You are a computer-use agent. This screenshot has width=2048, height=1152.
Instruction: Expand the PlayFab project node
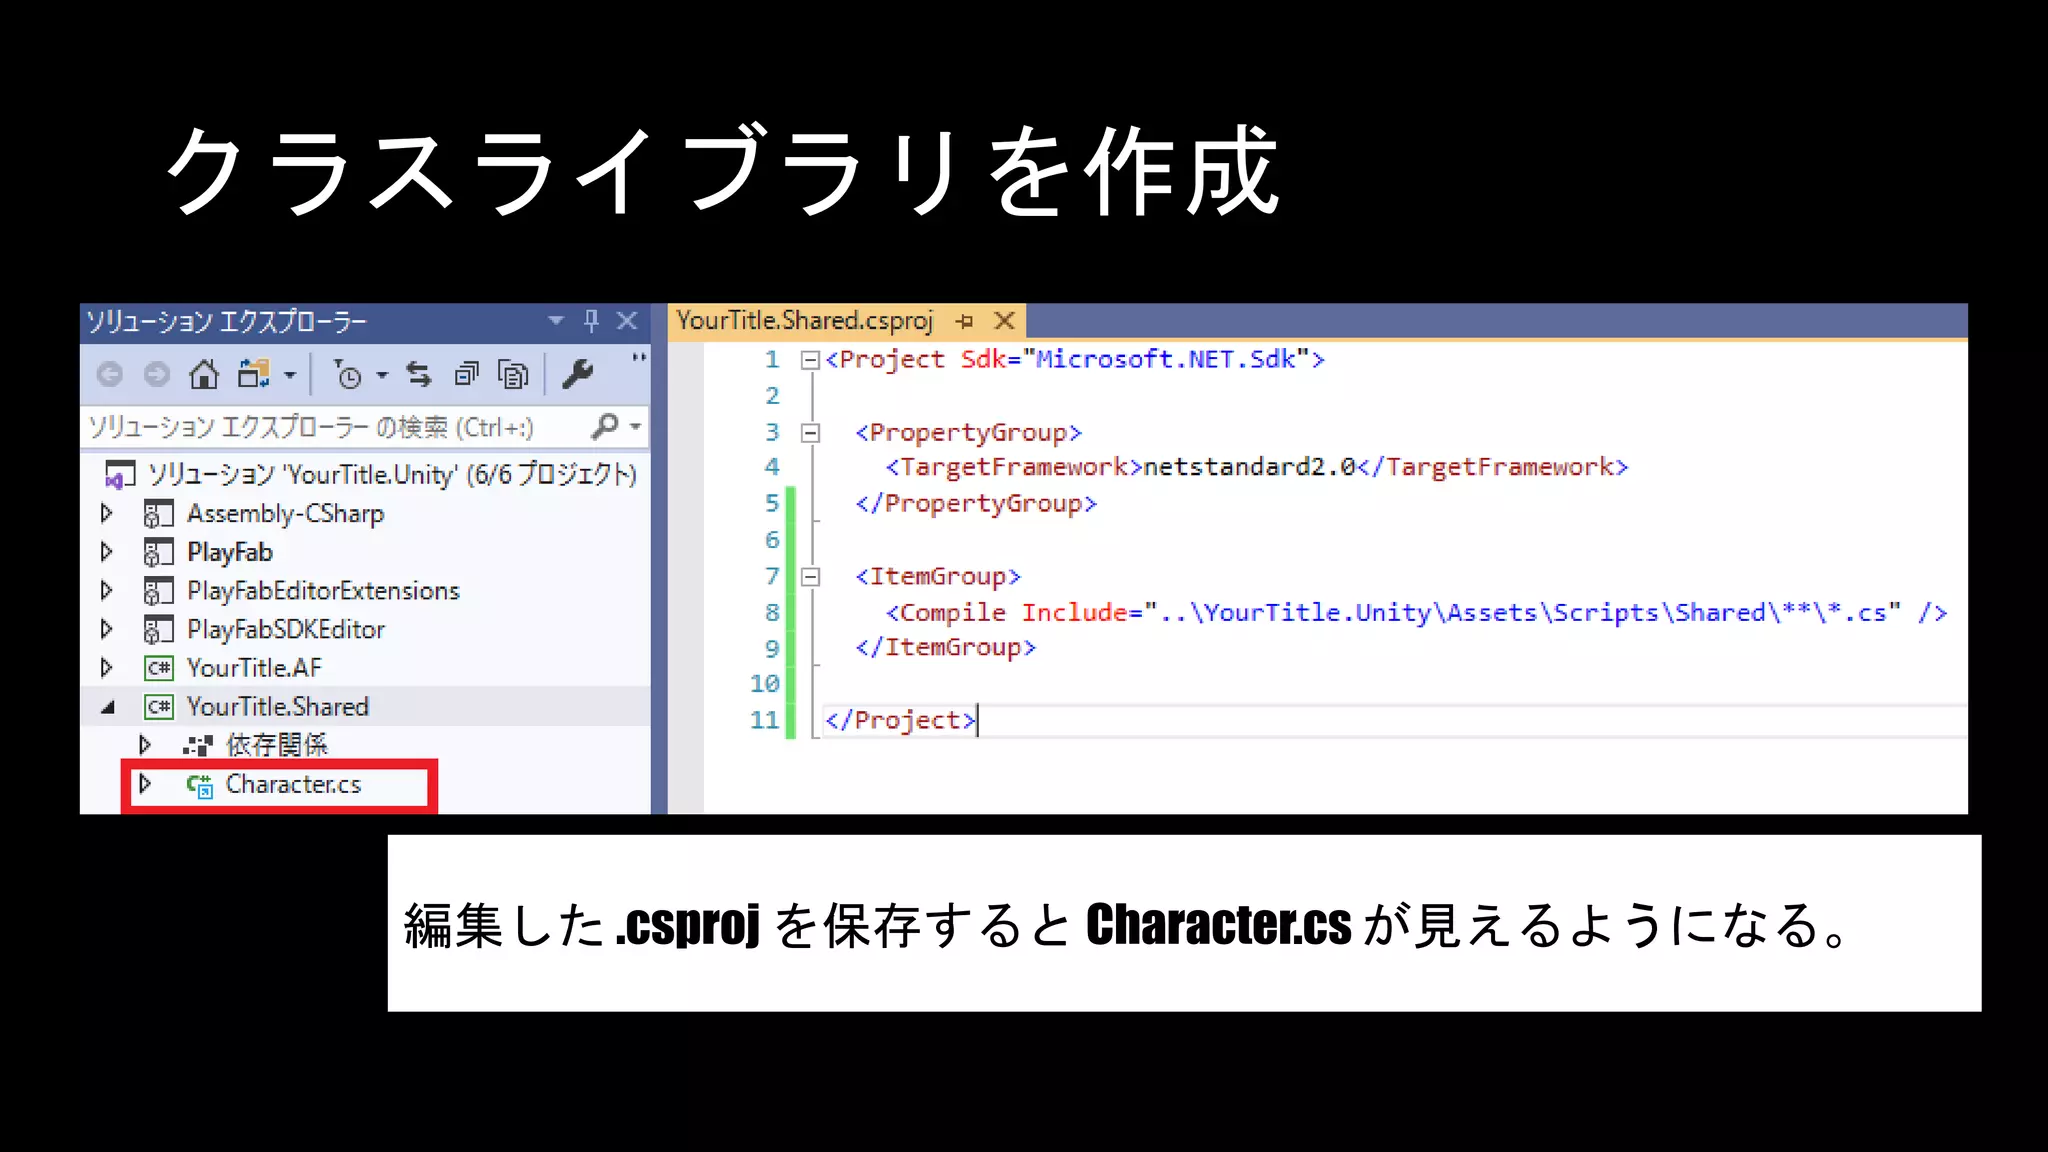click(x=107, y=552)
